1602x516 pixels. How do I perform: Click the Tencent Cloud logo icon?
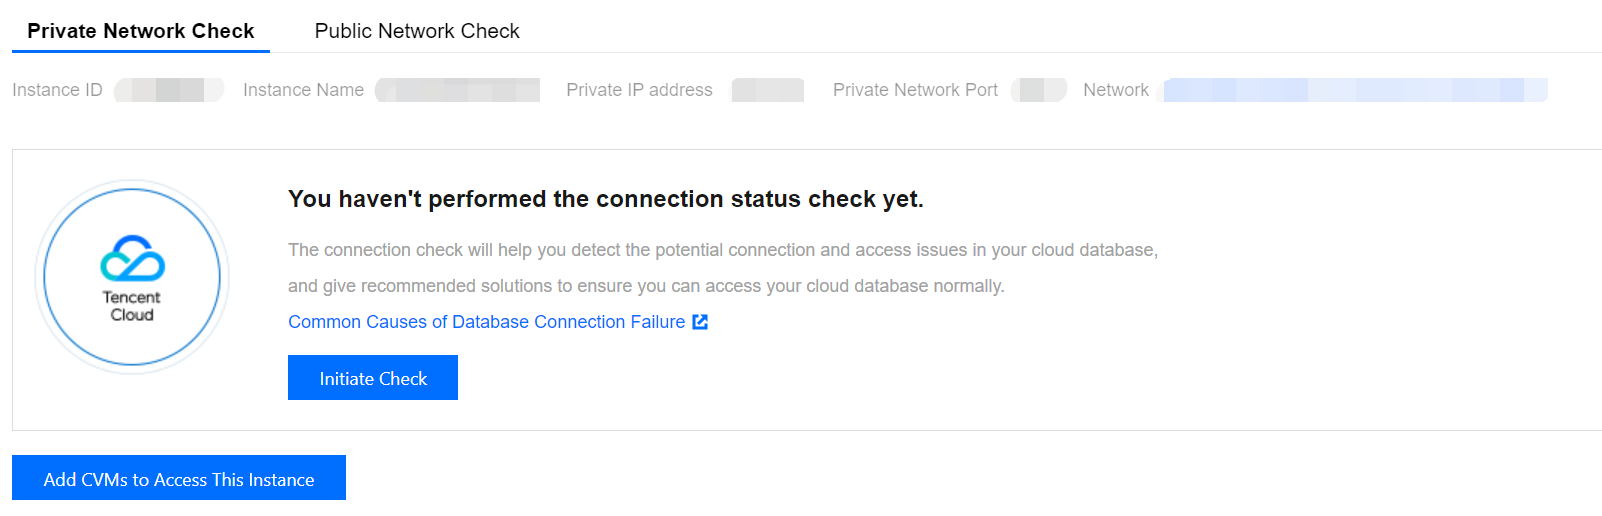point(132,260)
